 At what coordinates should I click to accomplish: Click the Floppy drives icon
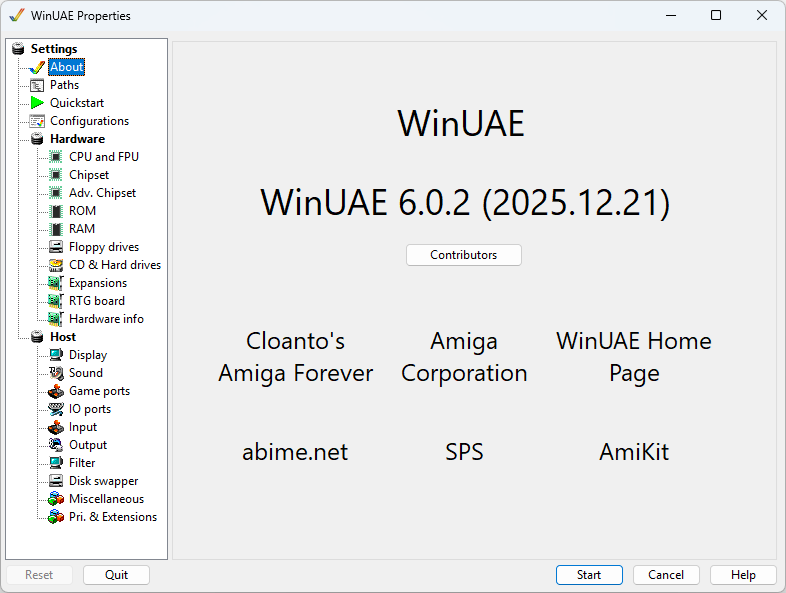pos(56,247)
